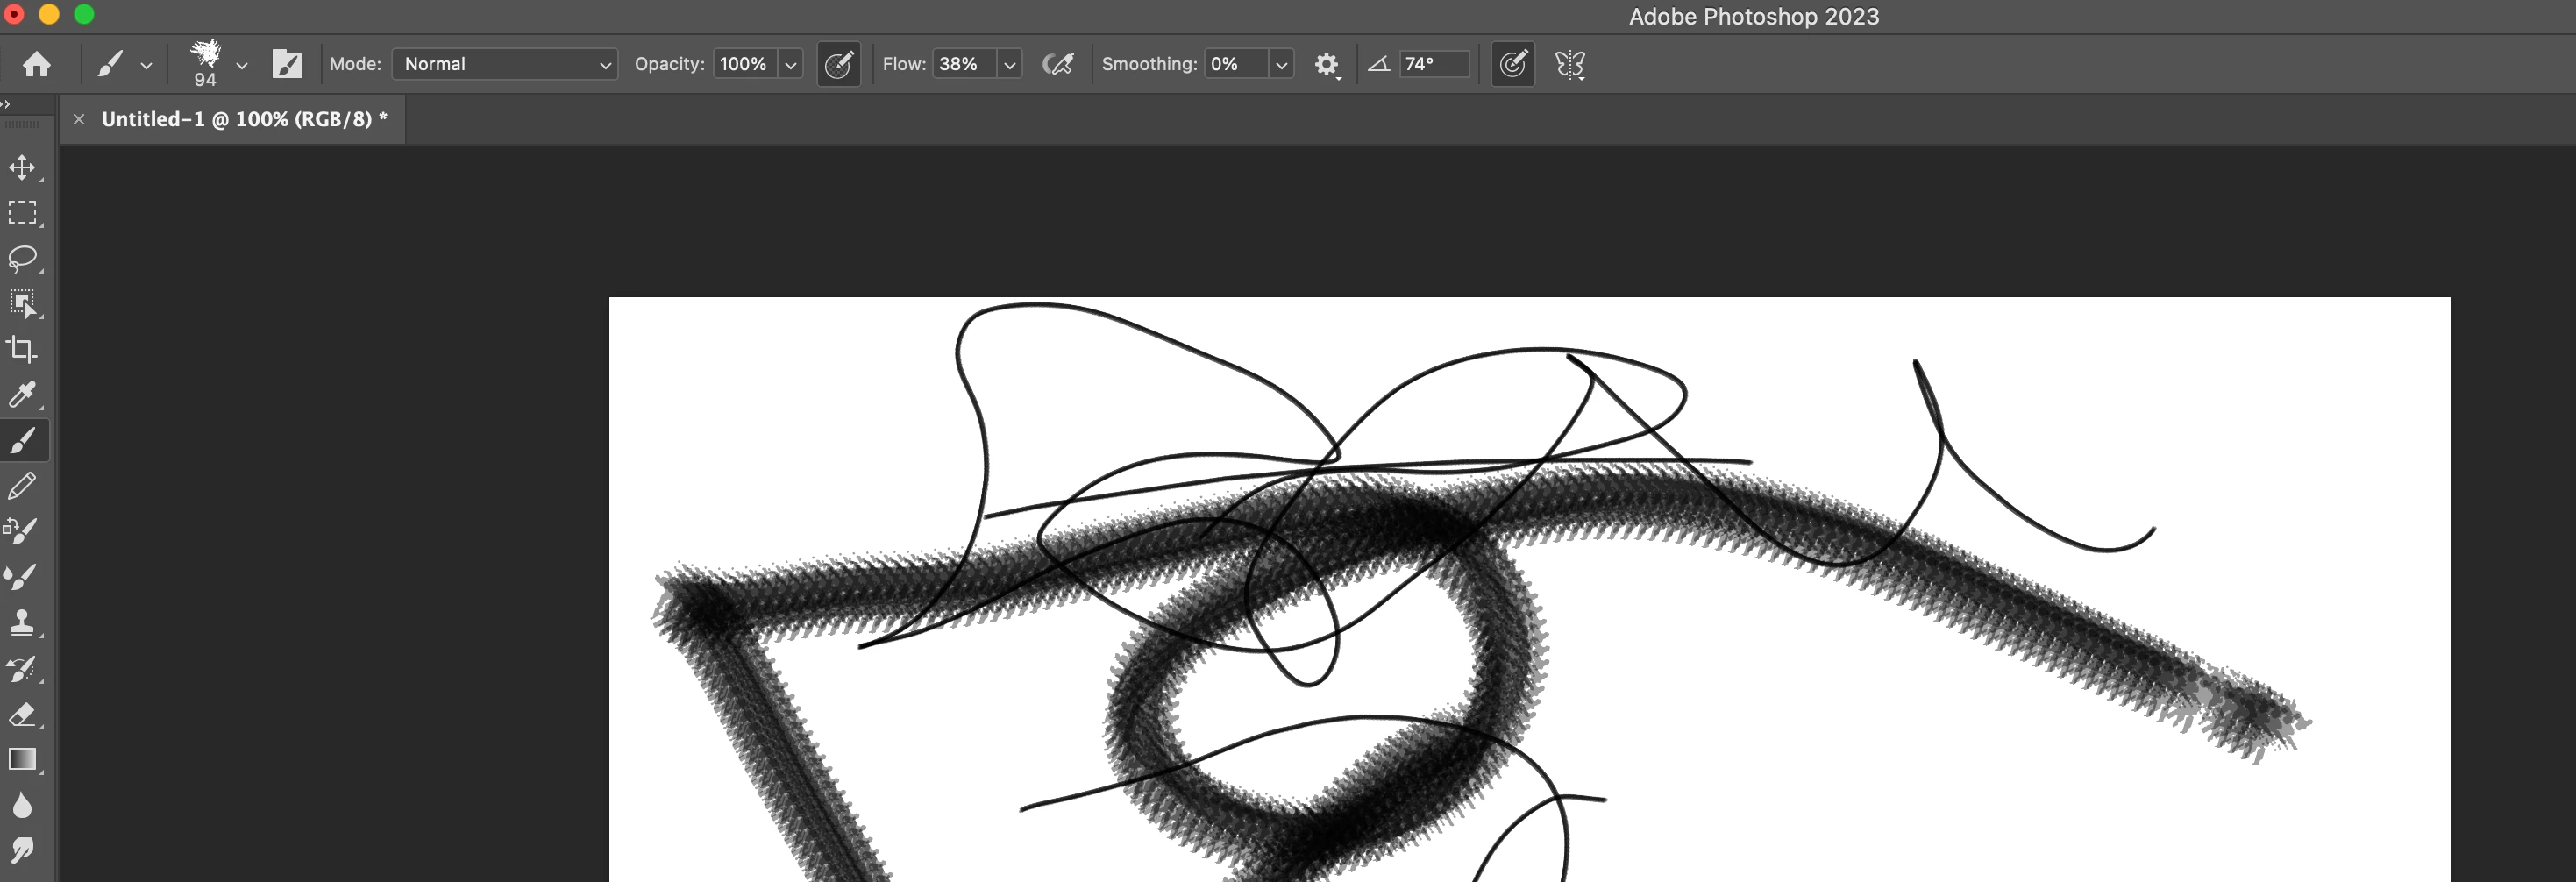Enable airbrush-style build-up effects

tap(1058, 64)
